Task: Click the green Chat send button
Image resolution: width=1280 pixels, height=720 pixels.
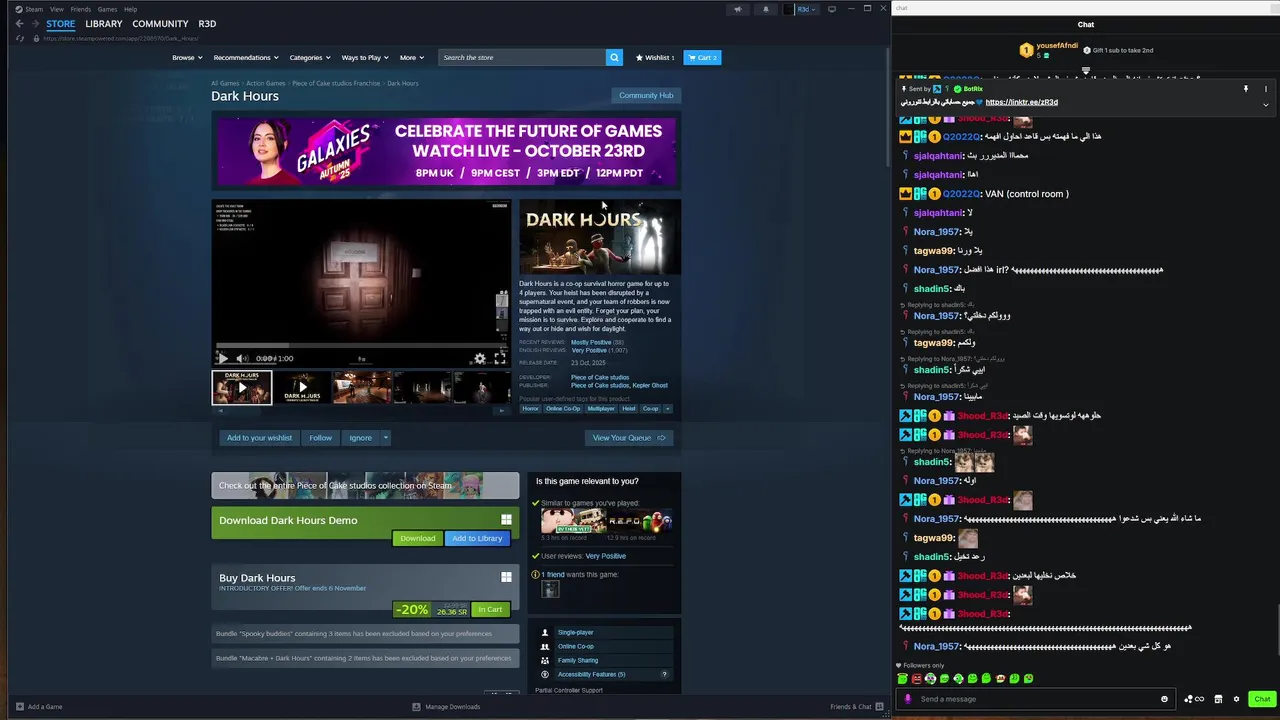Action: (1262, 699)
